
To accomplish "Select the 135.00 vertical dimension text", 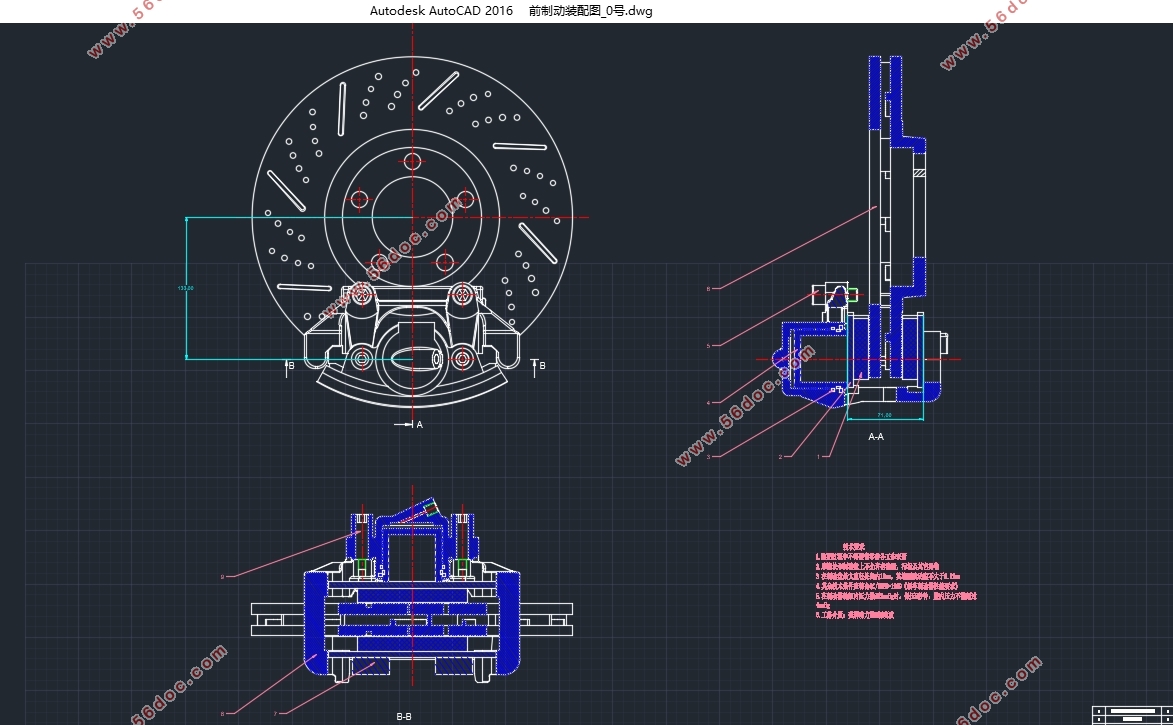I will click(x=185, y=289).
